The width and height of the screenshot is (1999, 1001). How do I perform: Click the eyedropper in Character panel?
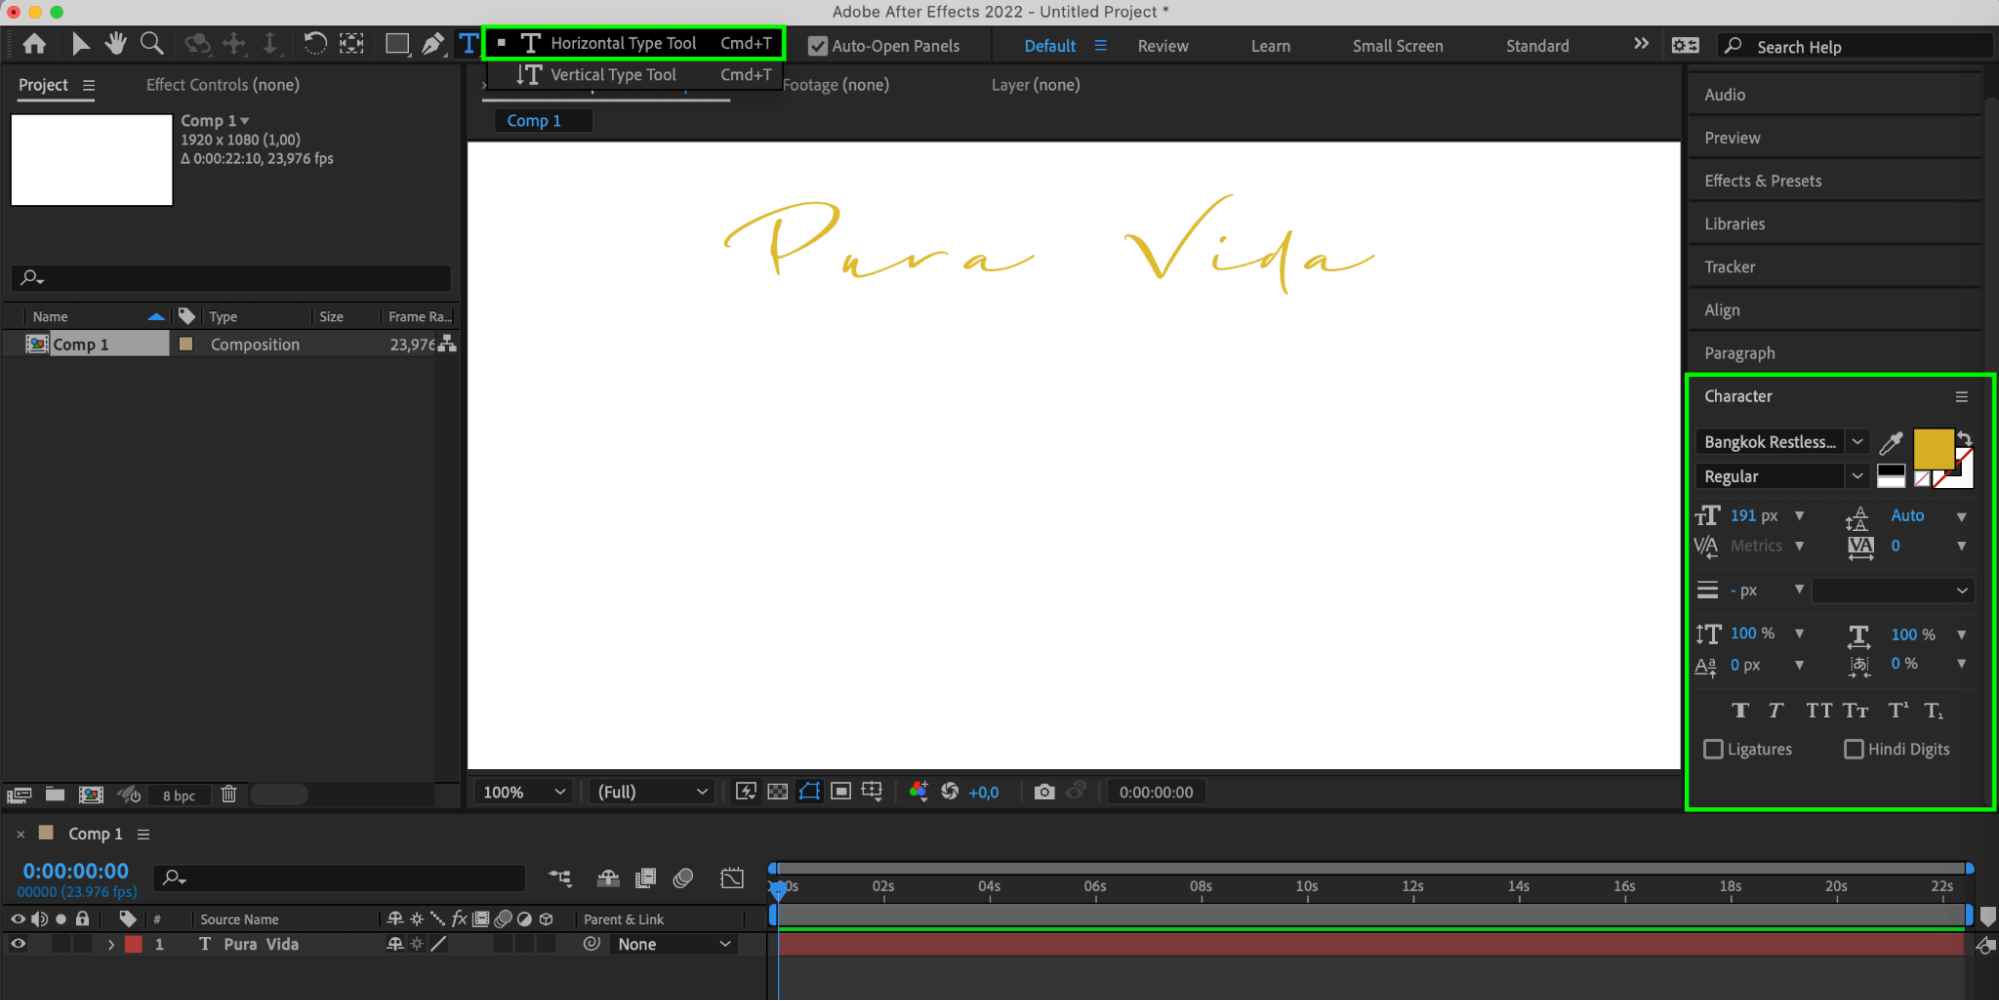pyautogui.click(x=1891, y=443)
